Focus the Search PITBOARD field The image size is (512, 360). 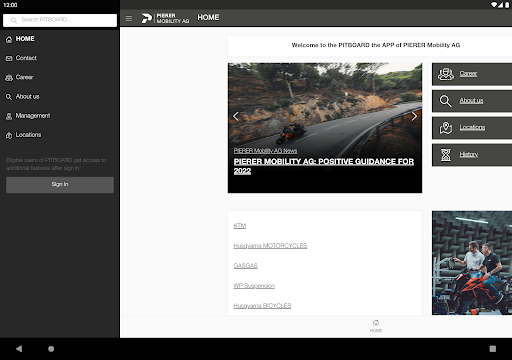pos(60,20)
